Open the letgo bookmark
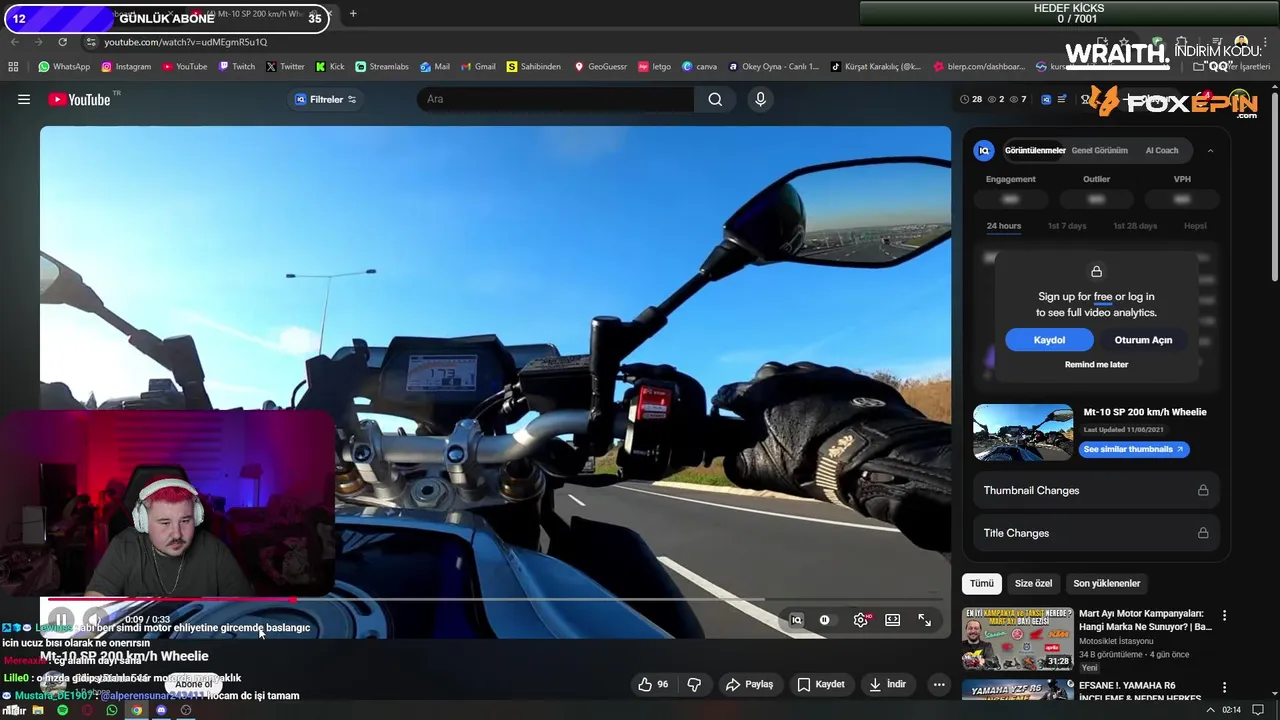The height and width of the screenshot is (720, 1280). tap(655, 66)
